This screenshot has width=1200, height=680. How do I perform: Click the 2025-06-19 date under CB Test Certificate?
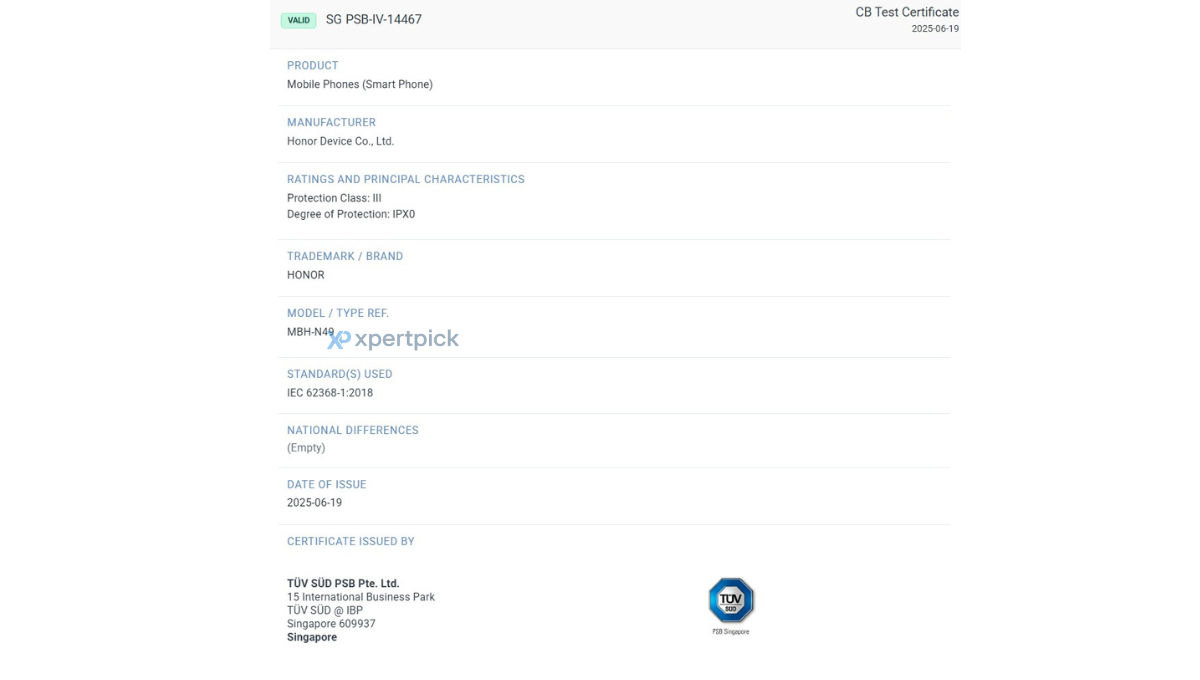click(935, 29)
